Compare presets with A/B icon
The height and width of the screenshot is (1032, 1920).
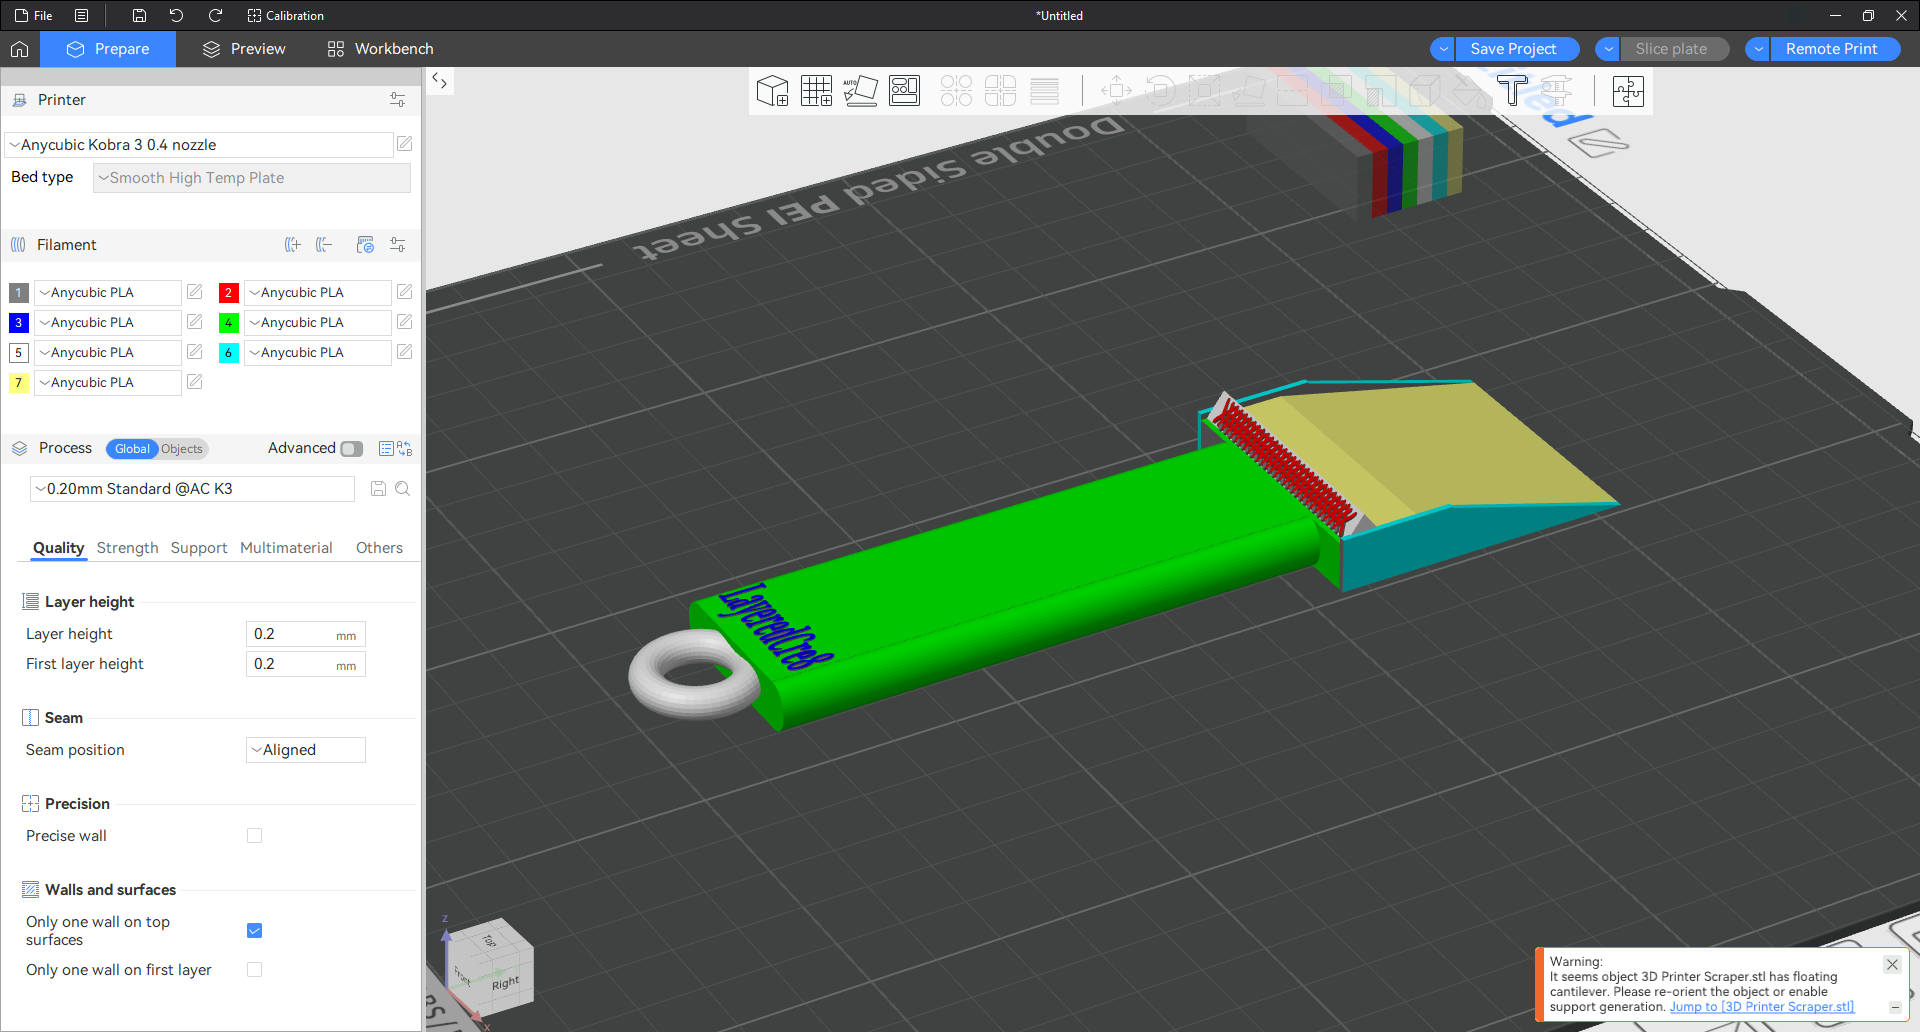[404, 449]
